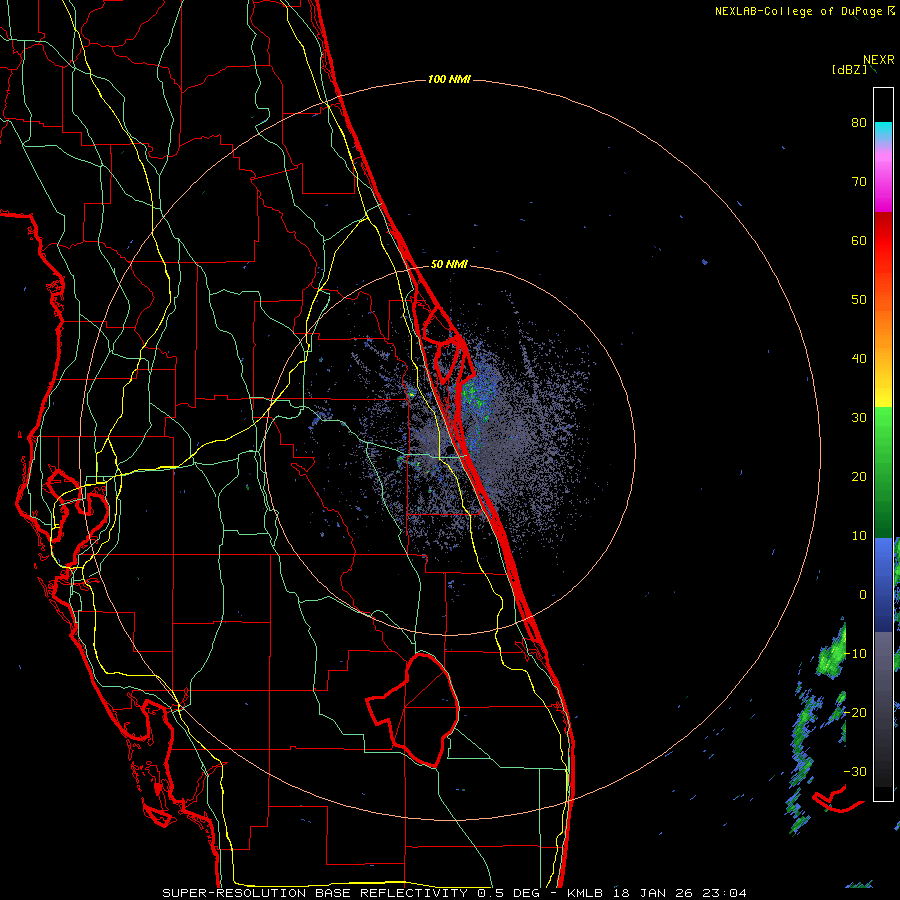Click the blue segment of the color bar
Screen dimensions: 900x900
[x=883, y=584]
